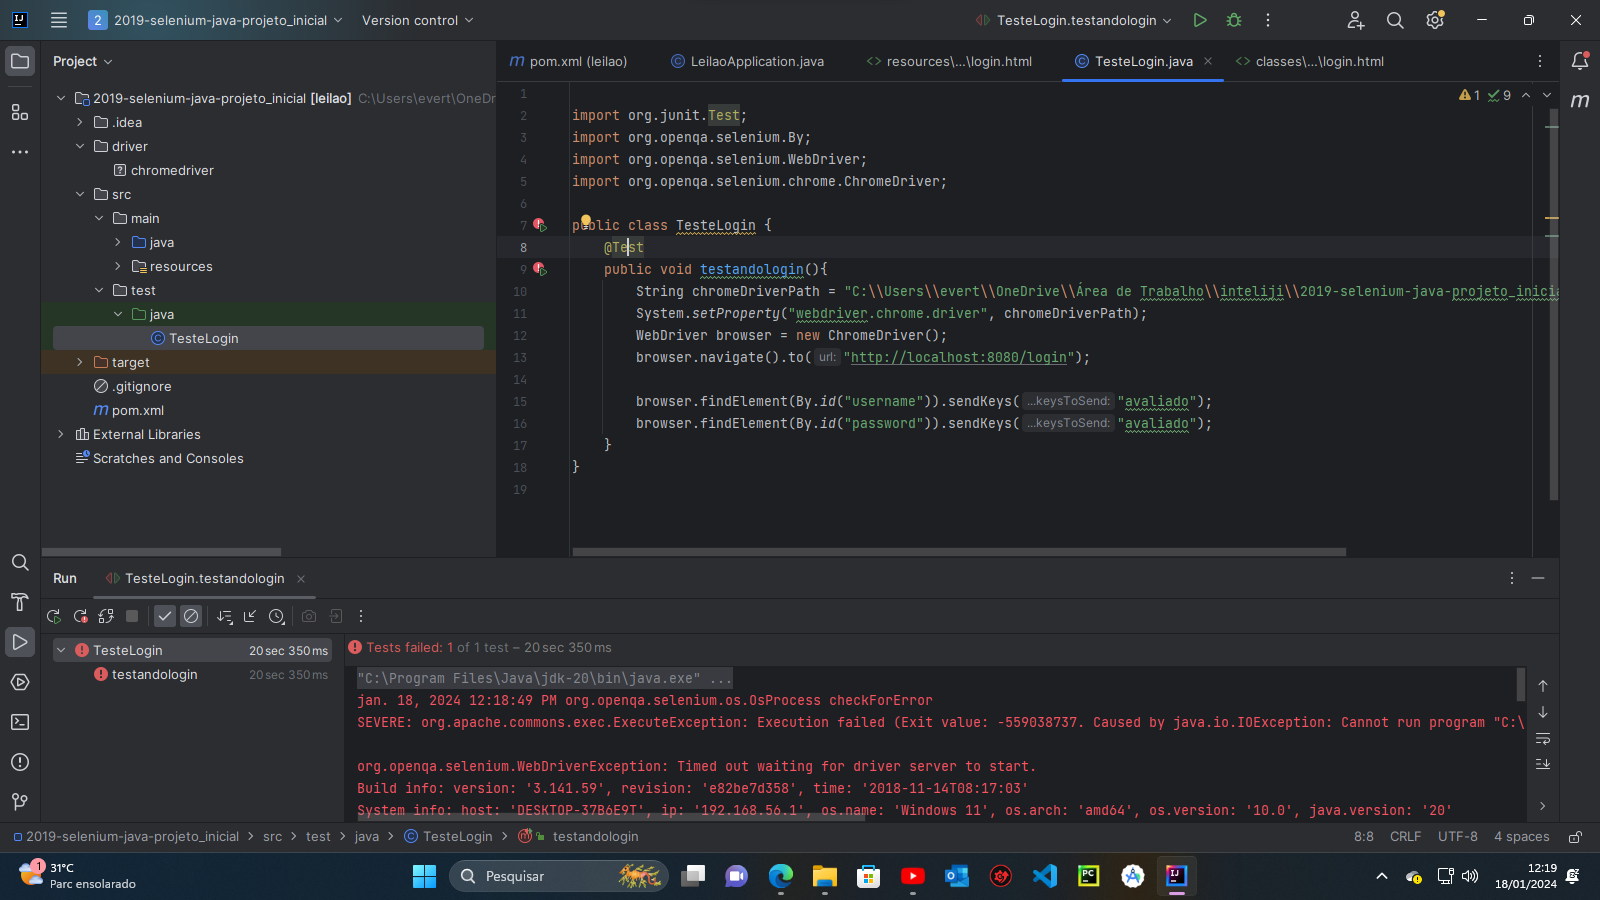
Task: Toggle Show Passed tests checkmark
Action: [x=165, y=616]
